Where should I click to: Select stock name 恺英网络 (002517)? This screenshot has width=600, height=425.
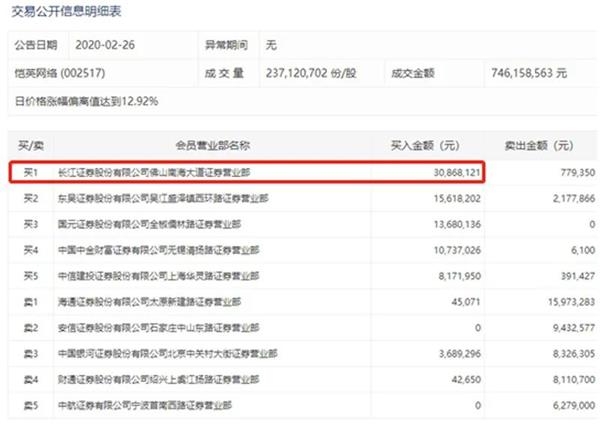tap(60, 73)
